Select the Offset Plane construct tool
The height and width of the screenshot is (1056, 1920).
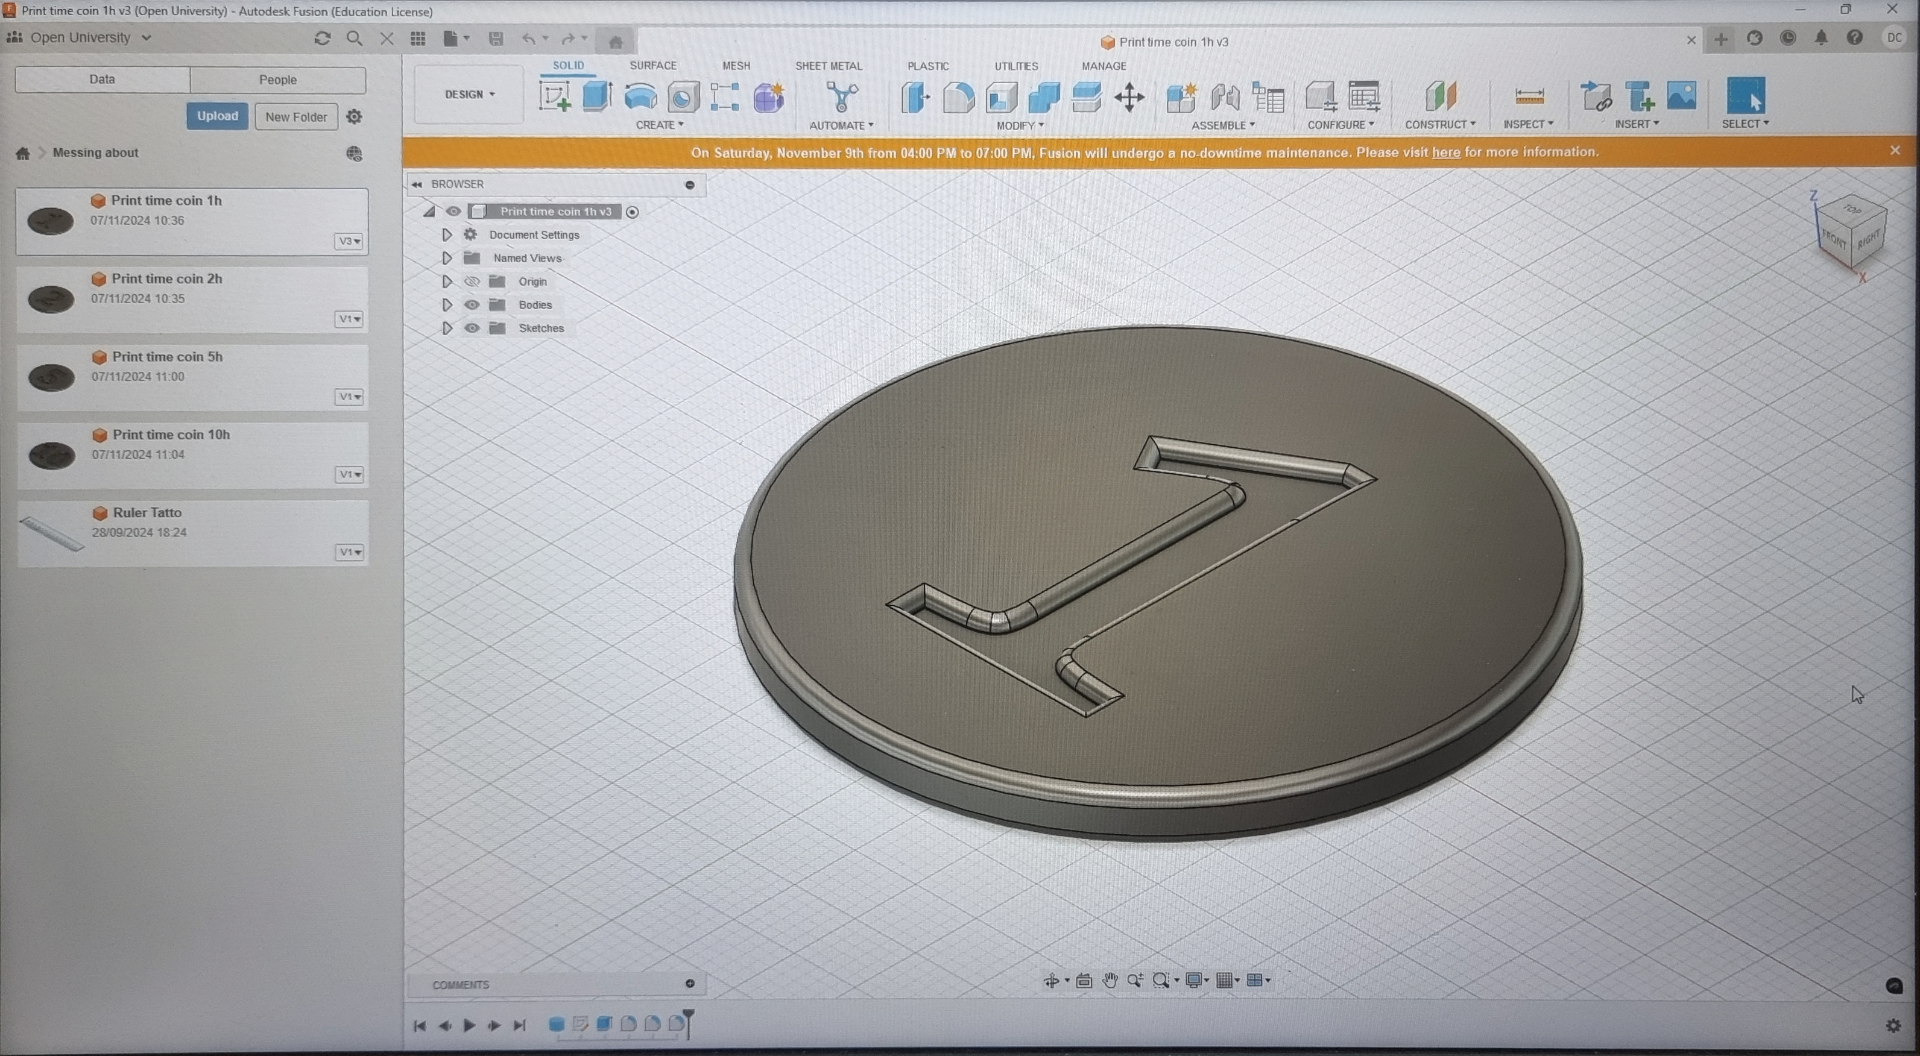pyautogui.click(x=1440, y=97)
